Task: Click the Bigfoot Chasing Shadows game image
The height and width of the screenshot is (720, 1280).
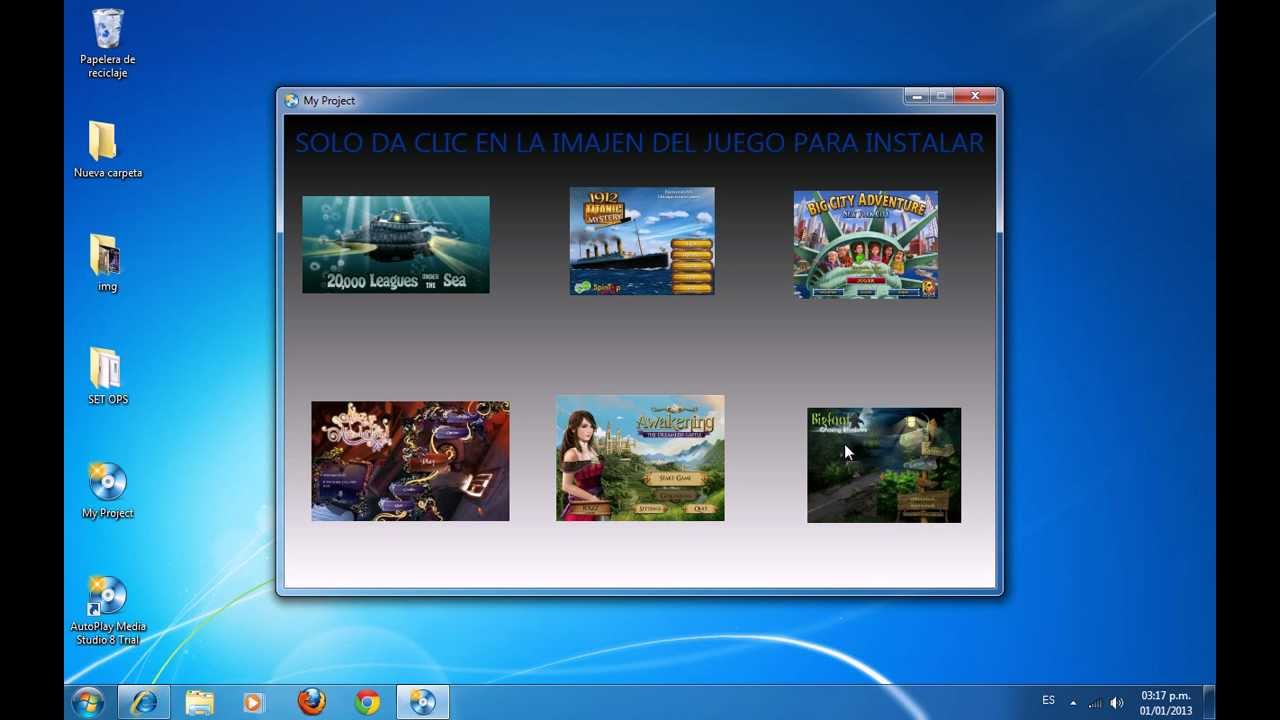Action: click(x=884, y=465)
